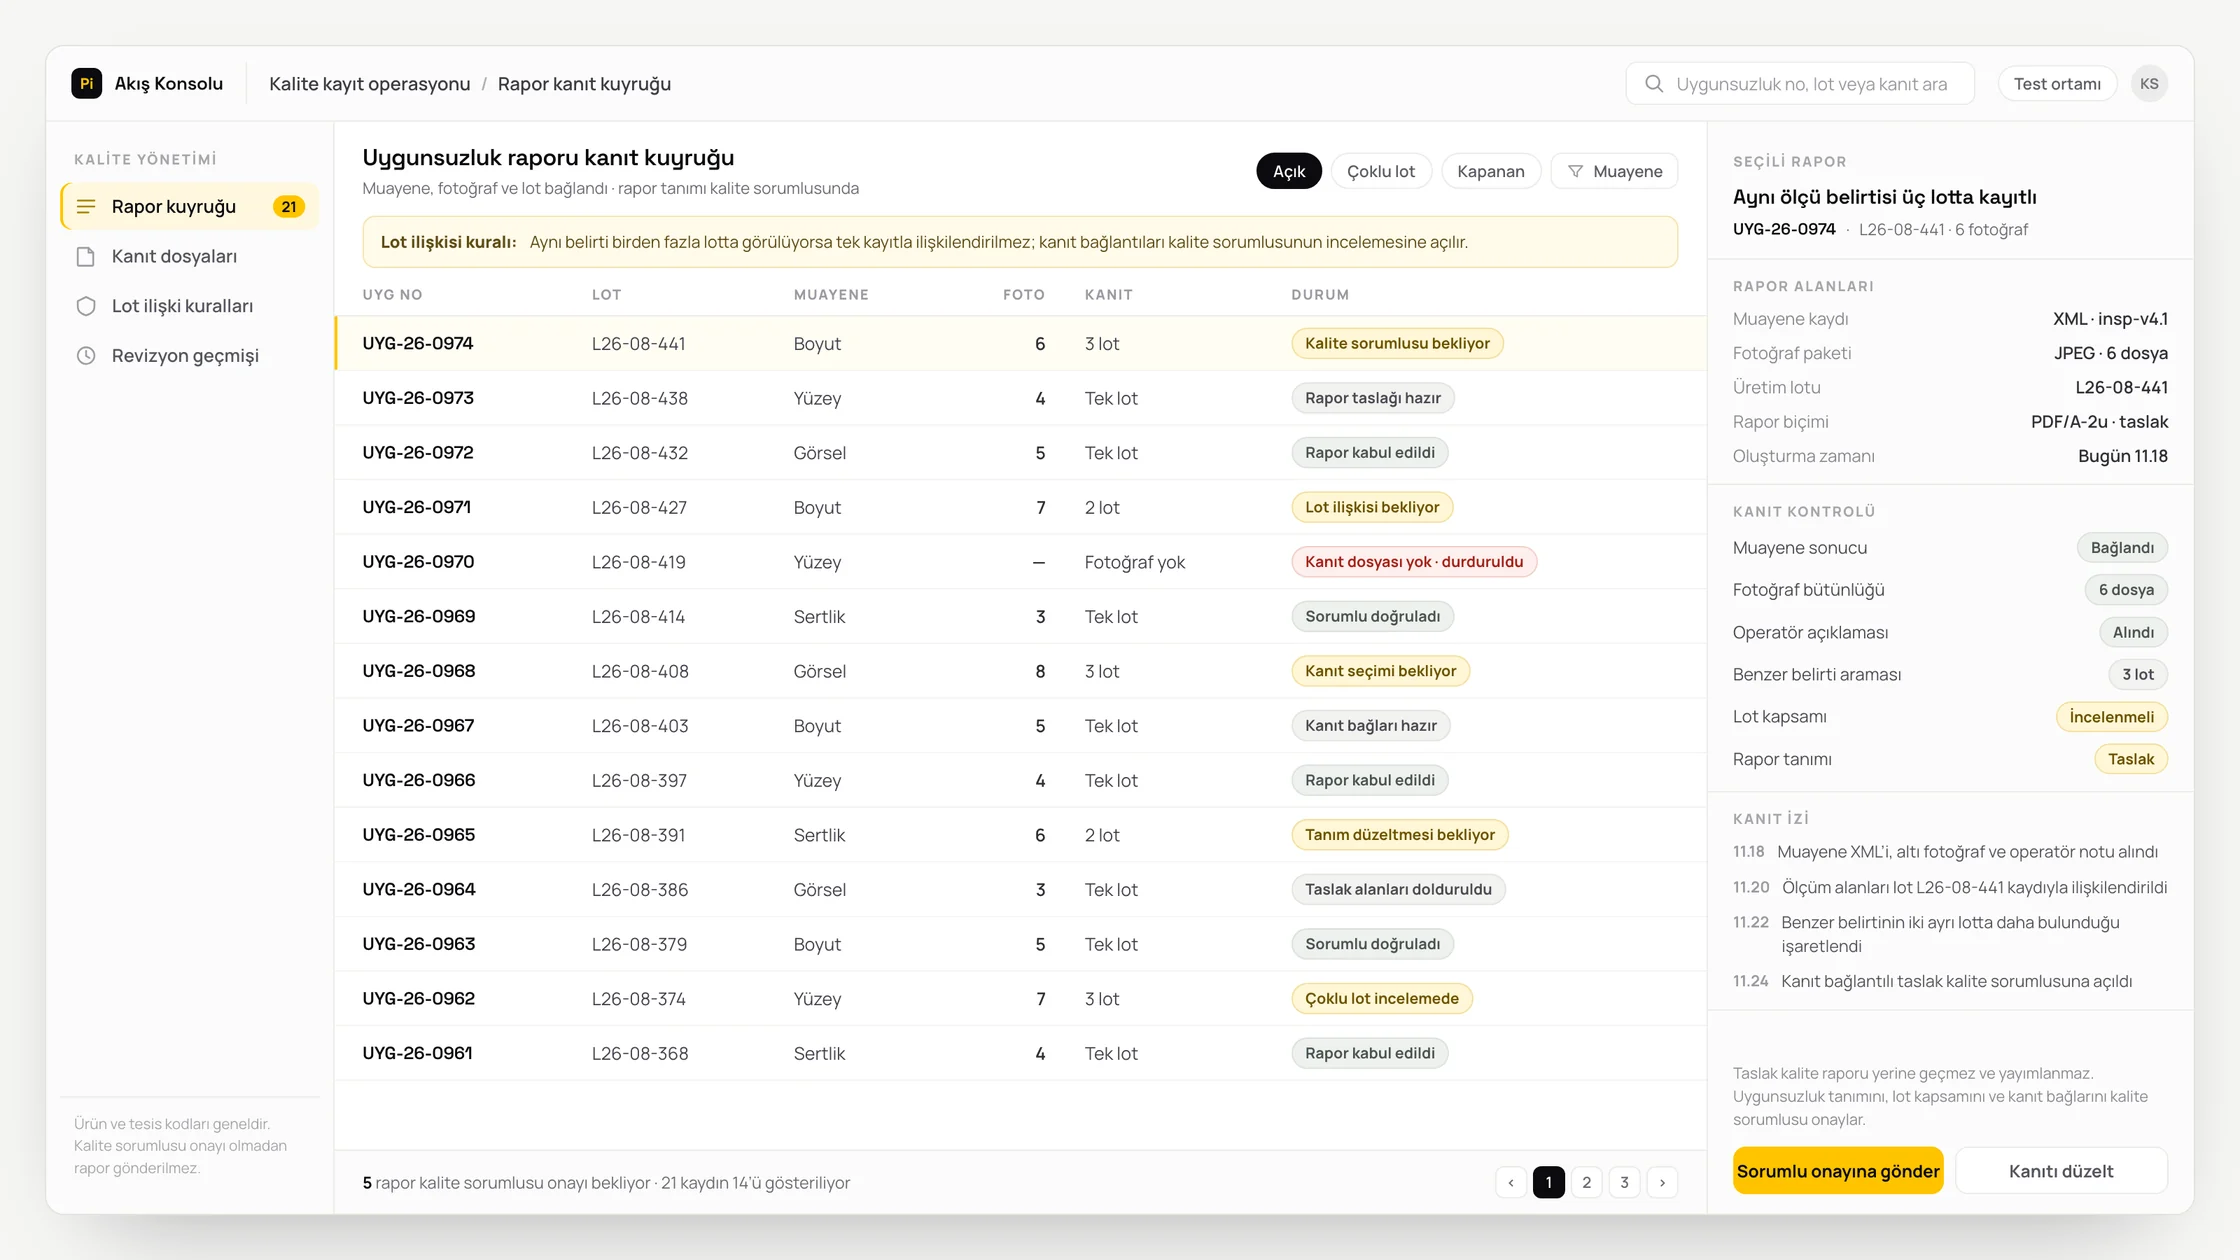Click the Rapor kuyruğu list icon

pos(86,207)
